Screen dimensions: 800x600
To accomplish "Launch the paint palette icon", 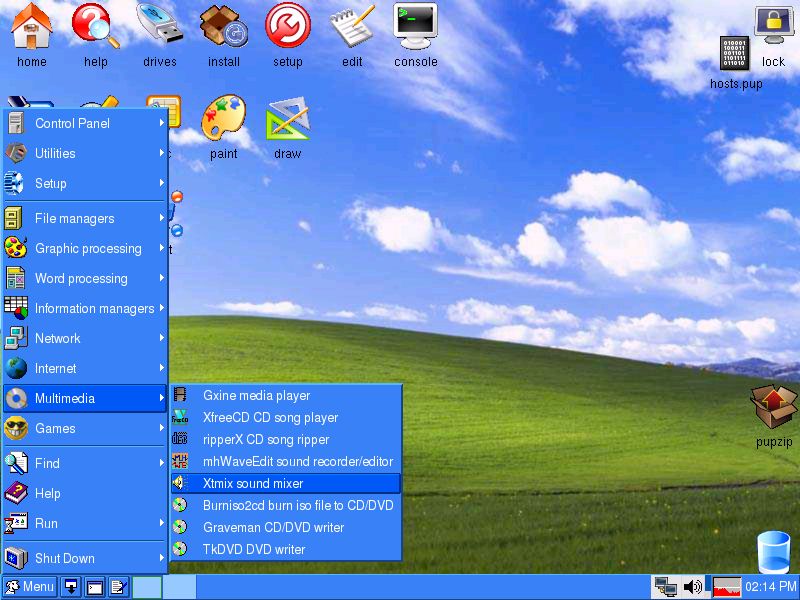I will click(x=223, y=117).
